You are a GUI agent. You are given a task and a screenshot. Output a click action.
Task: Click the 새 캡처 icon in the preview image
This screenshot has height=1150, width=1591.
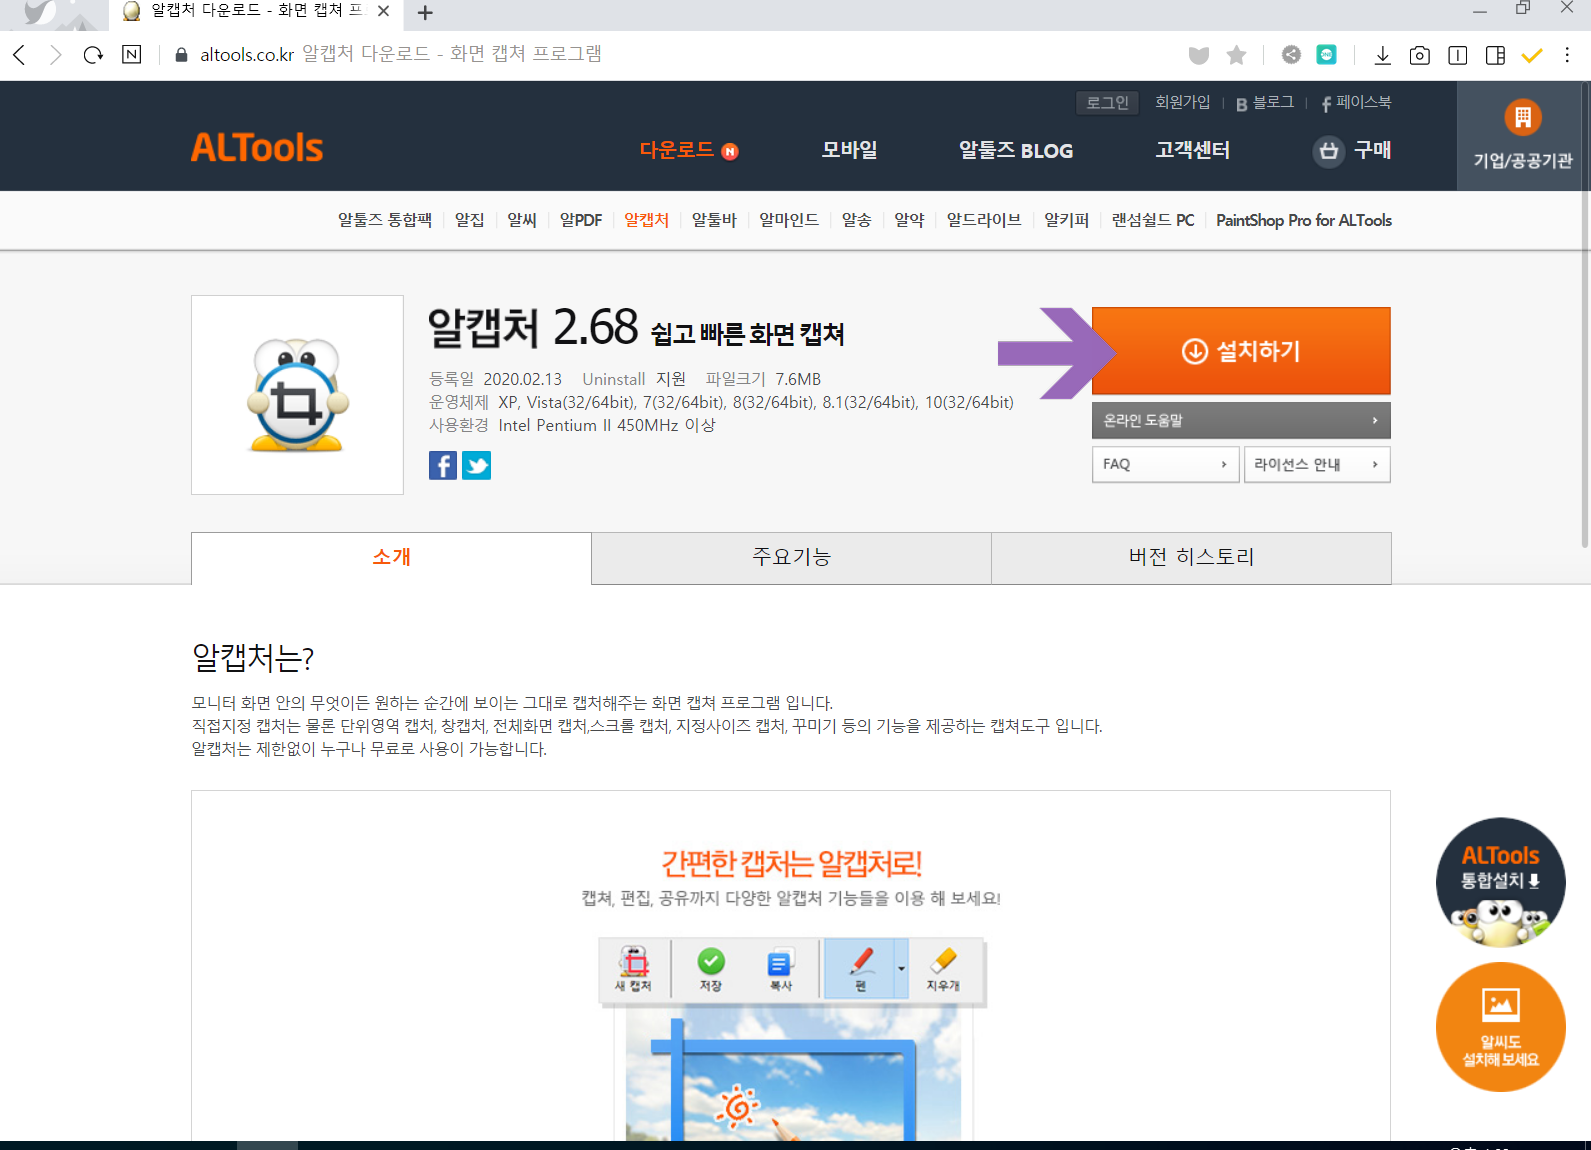click(633, 968)
